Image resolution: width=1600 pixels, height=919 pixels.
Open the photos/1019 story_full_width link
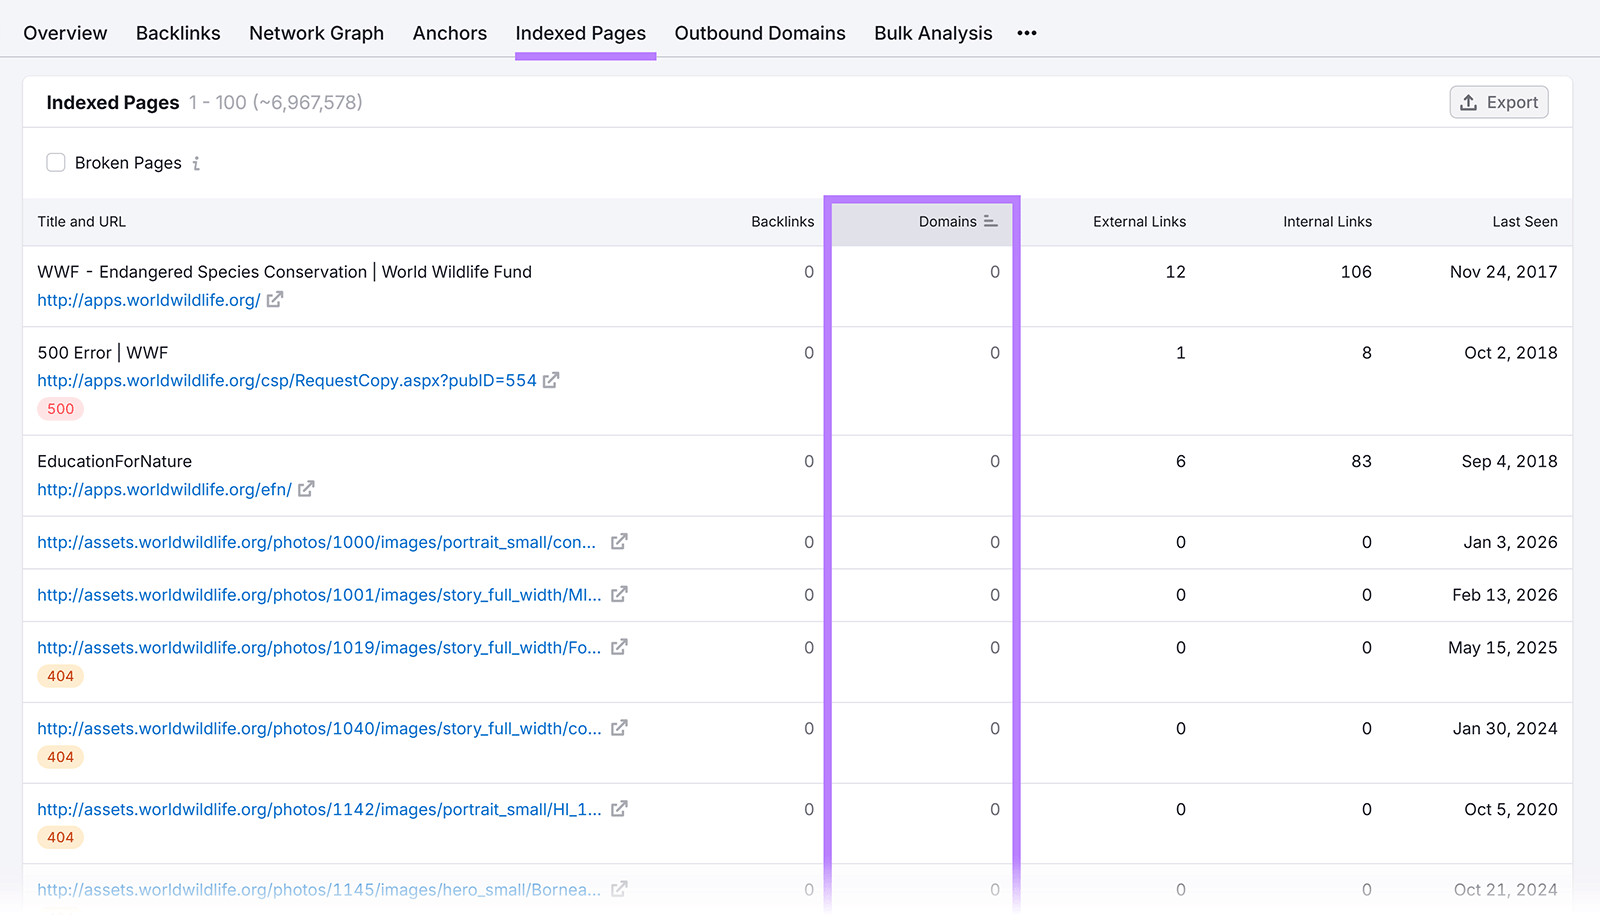point(320,647)
